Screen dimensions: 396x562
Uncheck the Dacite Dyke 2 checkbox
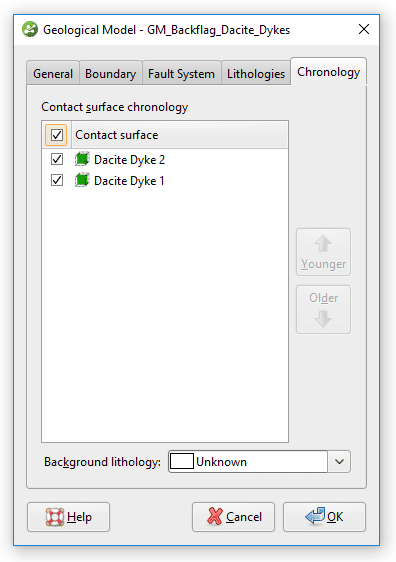[57, 159]
